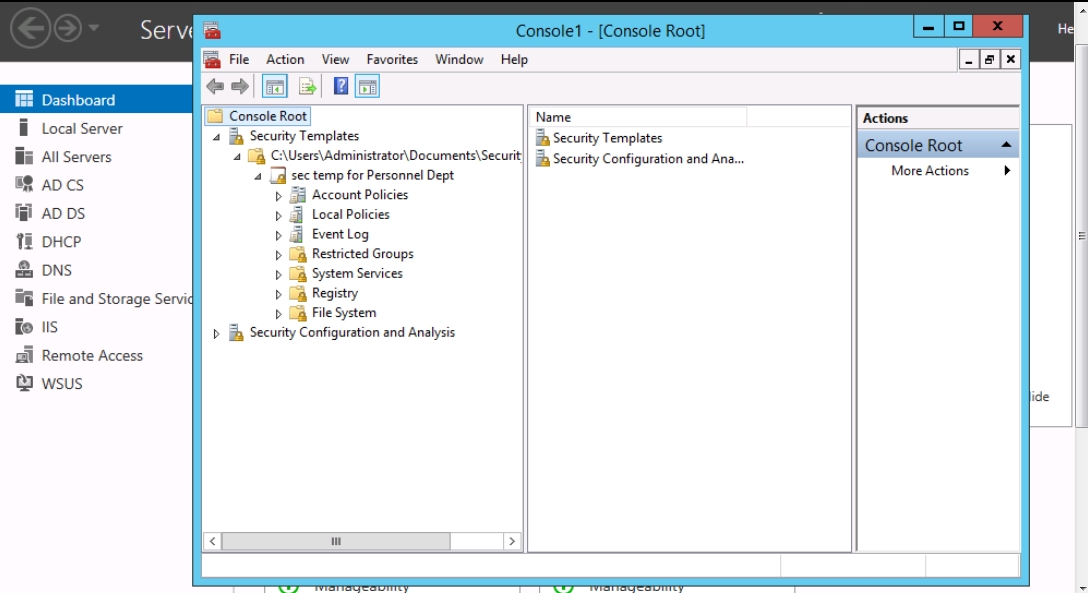The height and width of the screenshot is (593, 1088).
Task: Expand the Security Configuration and Analysis tree node
Action: (x=217, y=334)
